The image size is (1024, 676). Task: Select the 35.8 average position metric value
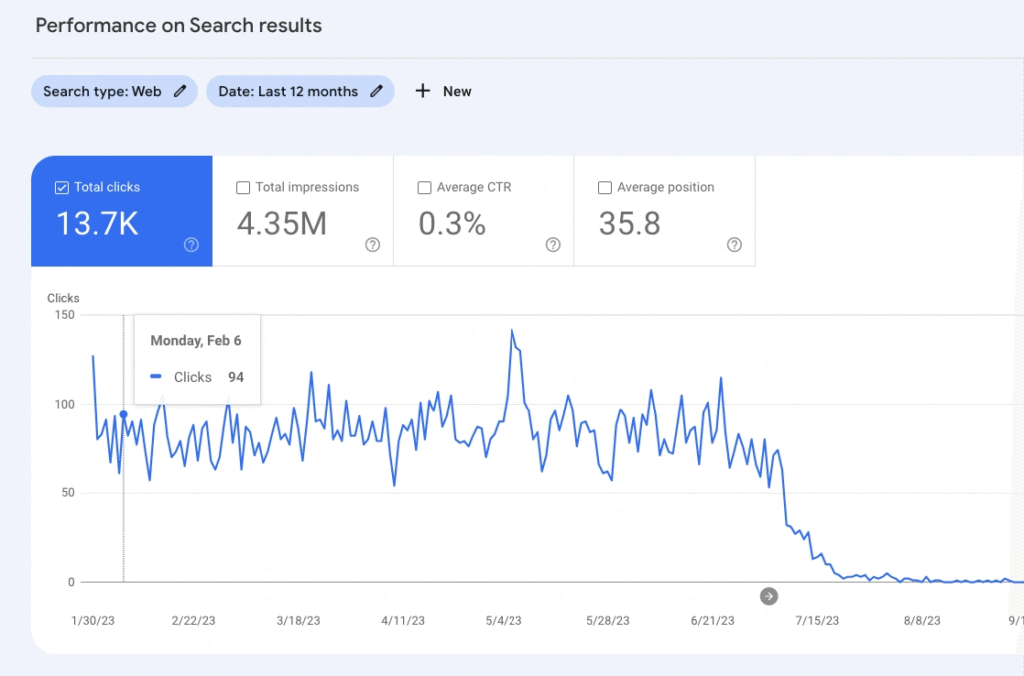tap(629, 224)
